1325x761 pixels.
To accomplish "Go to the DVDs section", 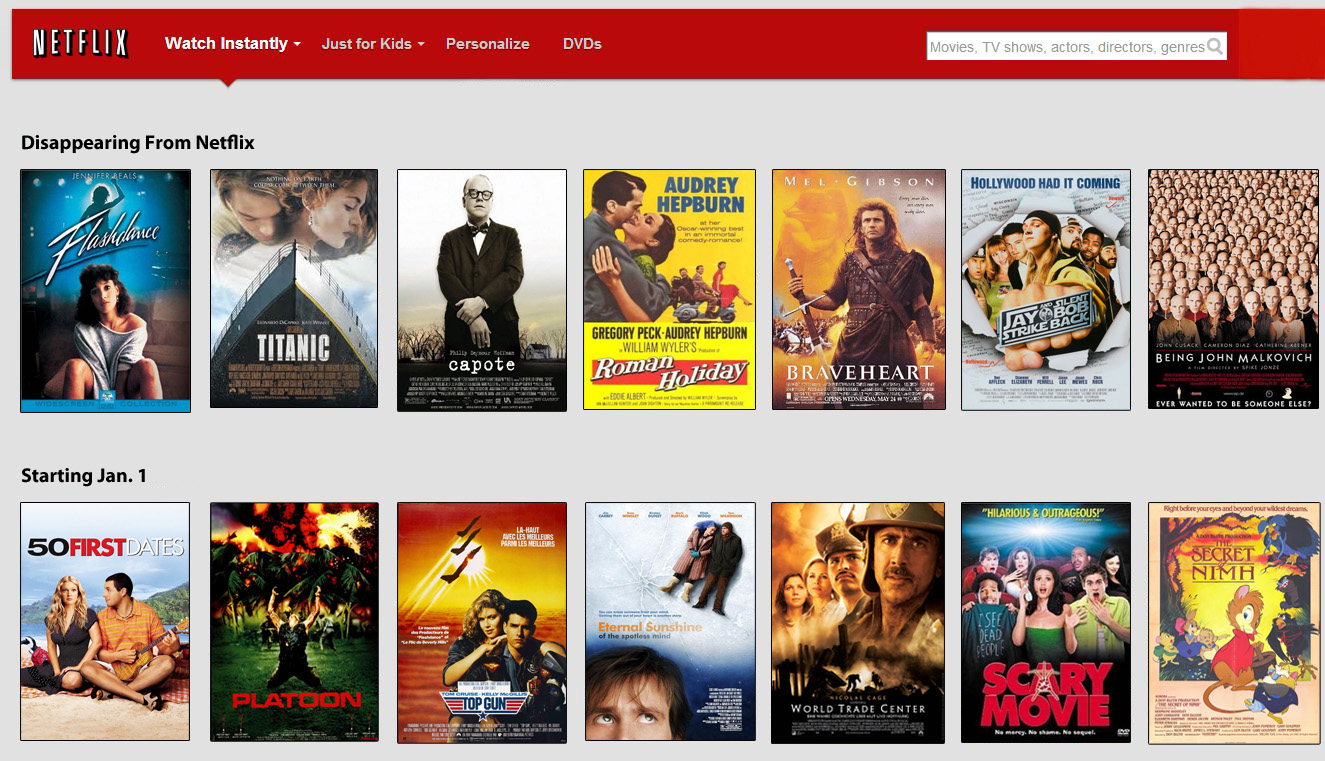I will coord(582,44).
